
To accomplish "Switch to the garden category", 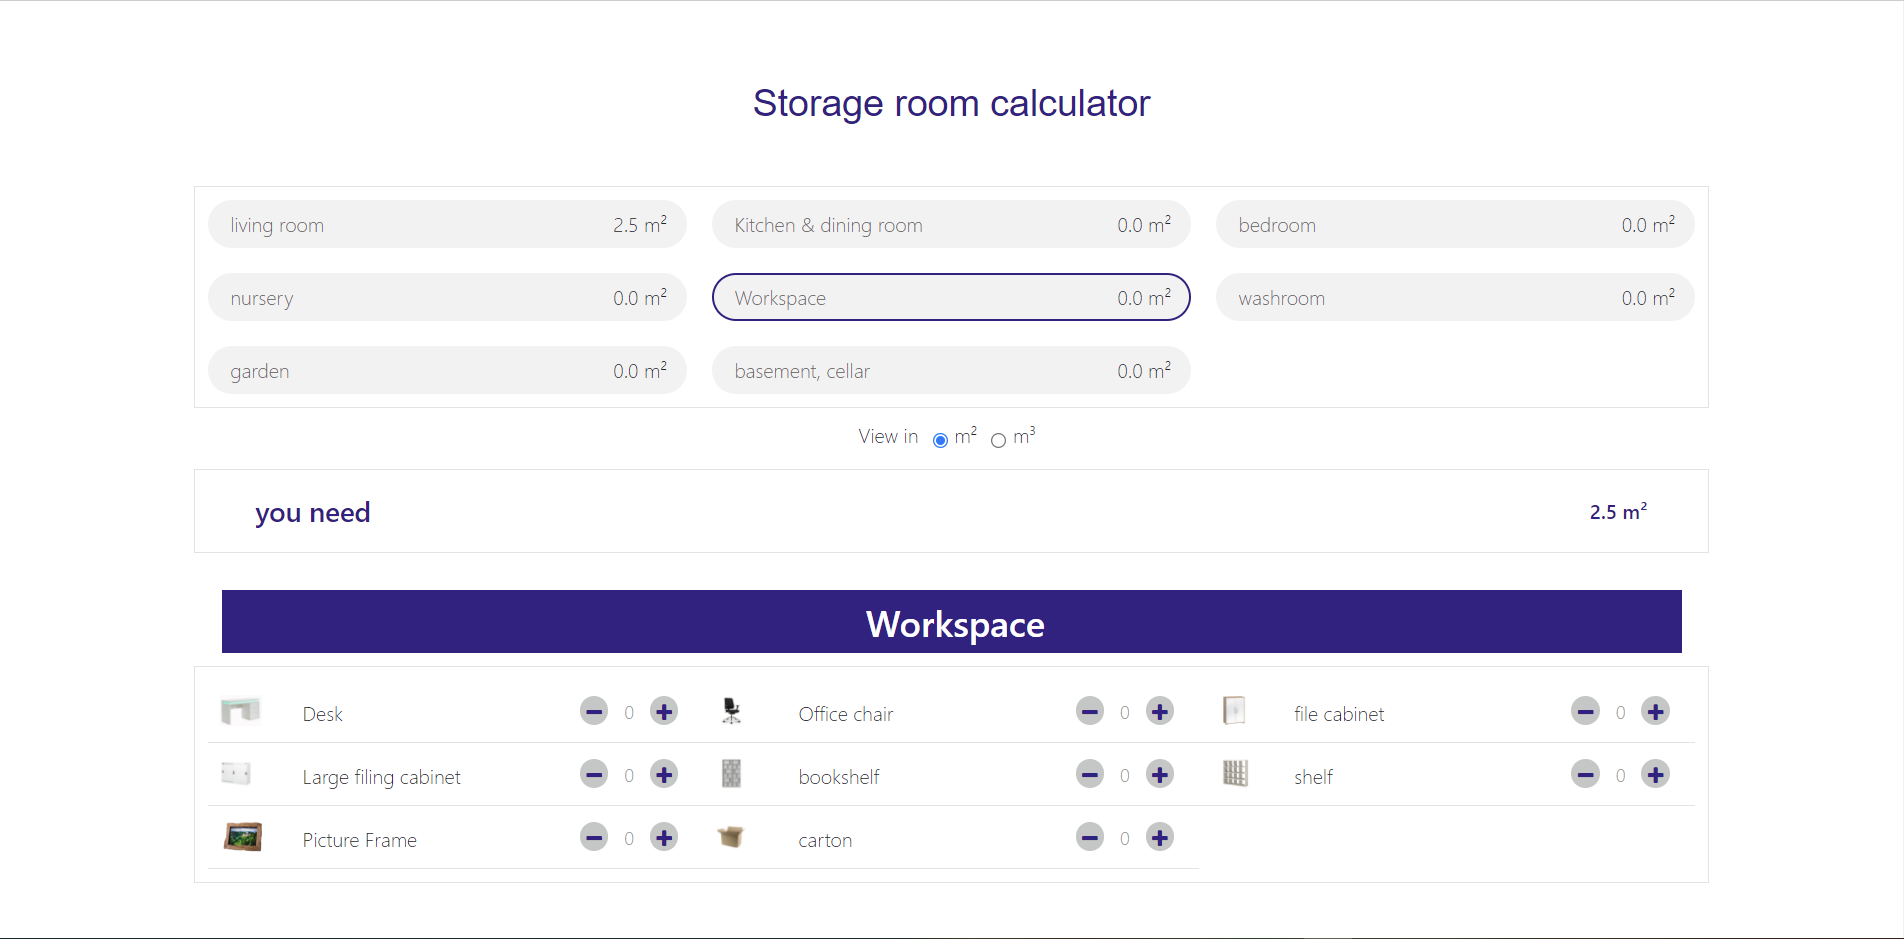I will pos(447,371).
